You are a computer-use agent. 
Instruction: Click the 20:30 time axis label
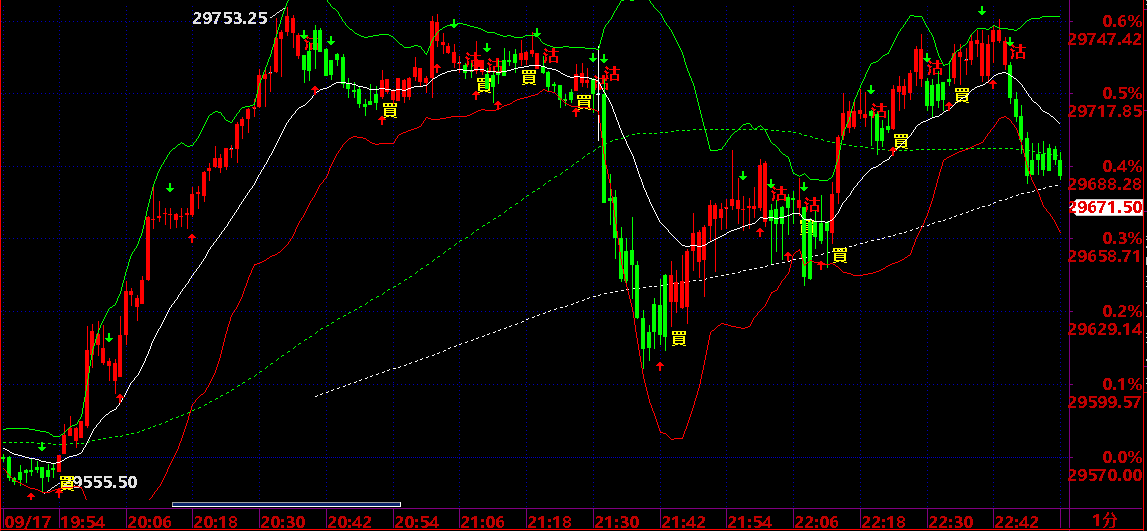281,521
